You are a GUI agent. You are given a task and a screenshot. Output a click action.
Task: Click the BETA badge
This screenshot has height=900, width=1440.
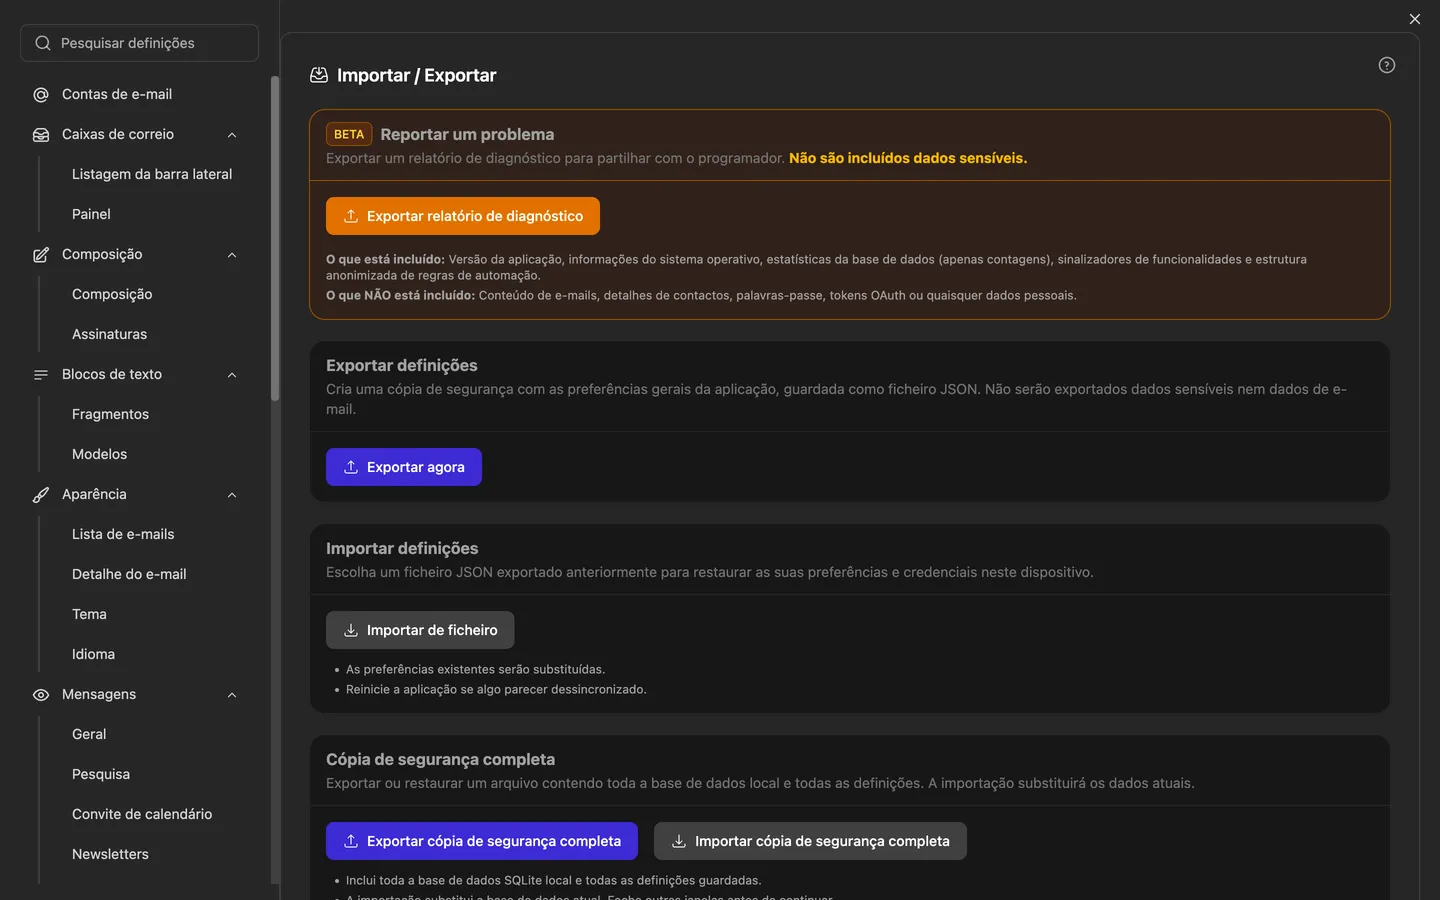click(349, 134)
